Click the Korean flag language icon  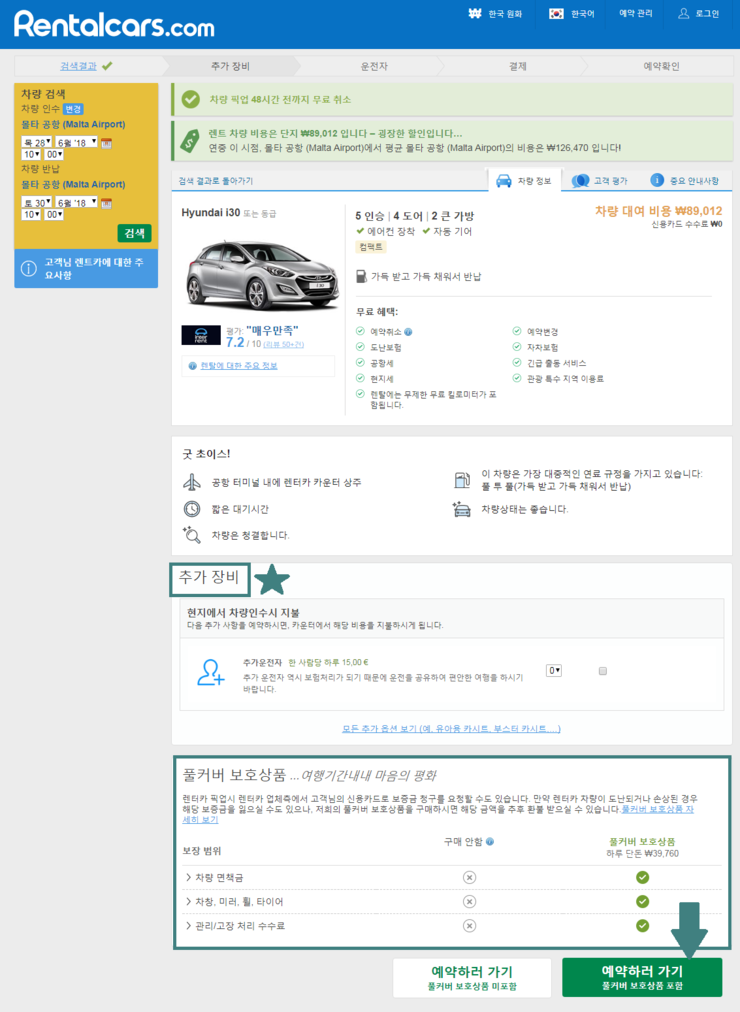(556, 14)
